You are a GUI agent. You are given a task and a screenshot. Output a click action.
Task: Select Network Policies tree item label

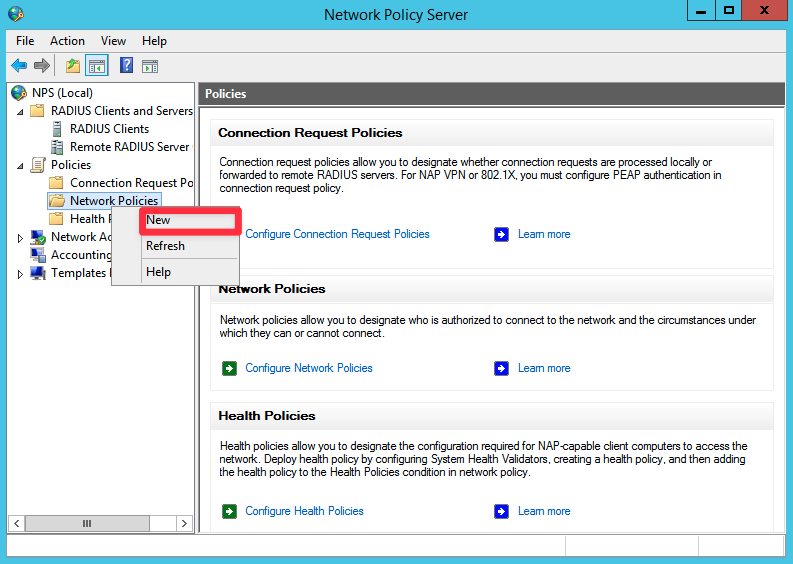pos(114,201)
